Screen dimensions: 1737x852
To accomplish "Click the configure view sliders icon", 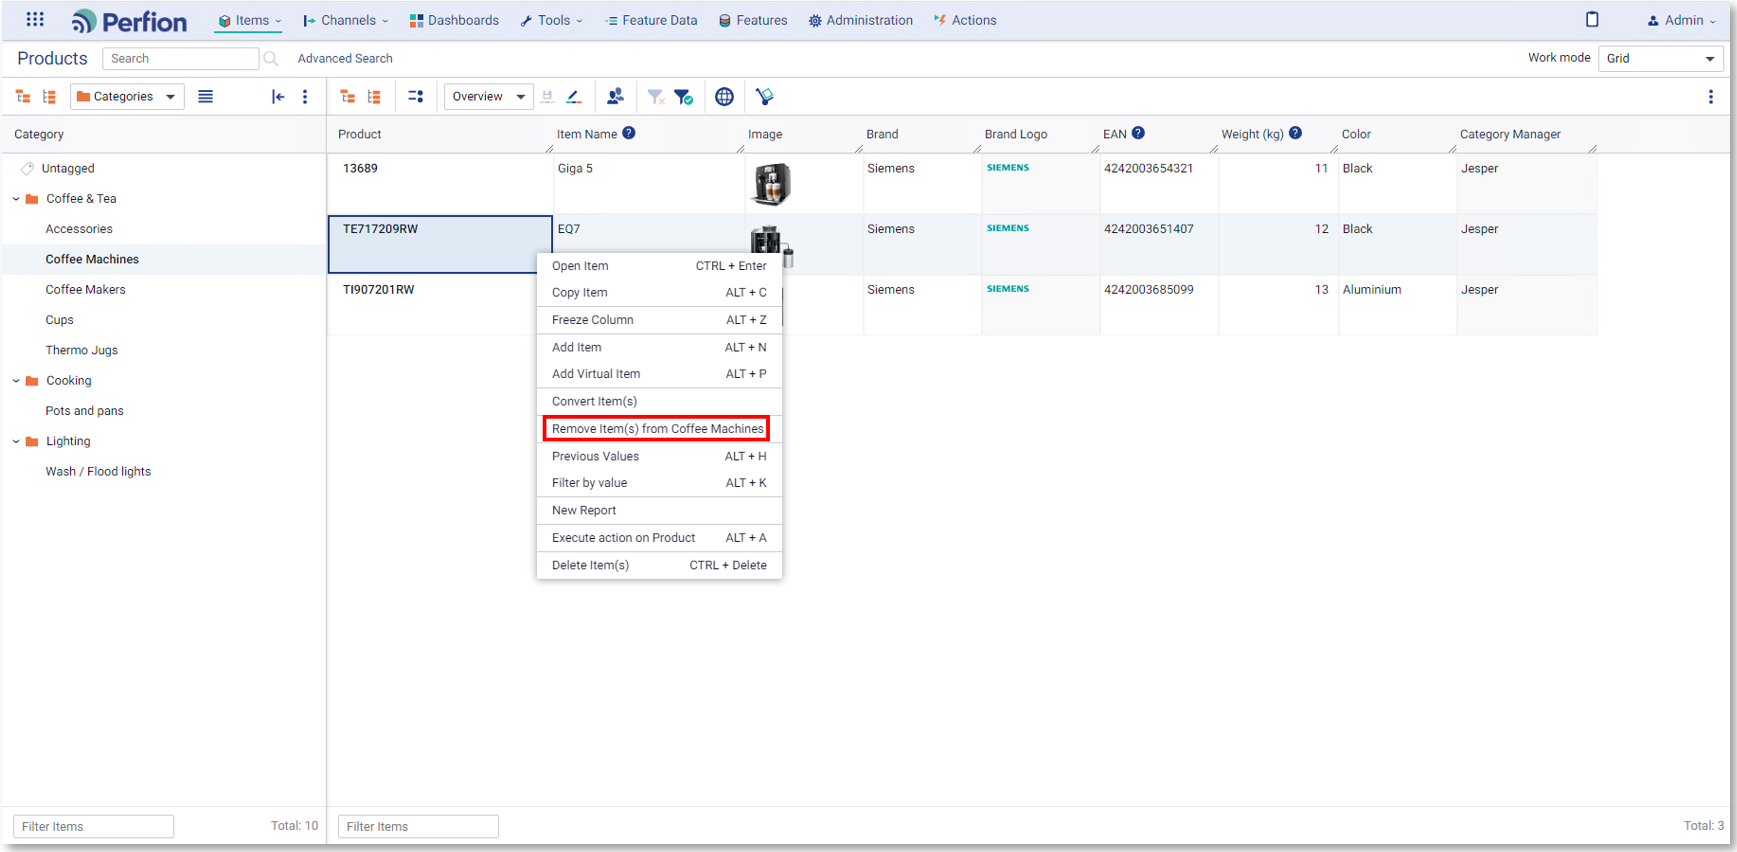I will pyautogui.click(x=416, y=97).
